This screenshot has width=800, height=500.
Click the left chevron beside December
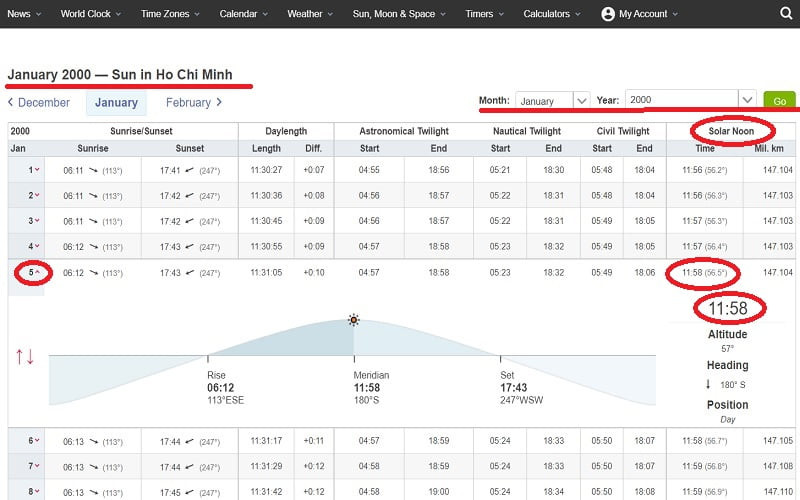(x=10, y=102)
